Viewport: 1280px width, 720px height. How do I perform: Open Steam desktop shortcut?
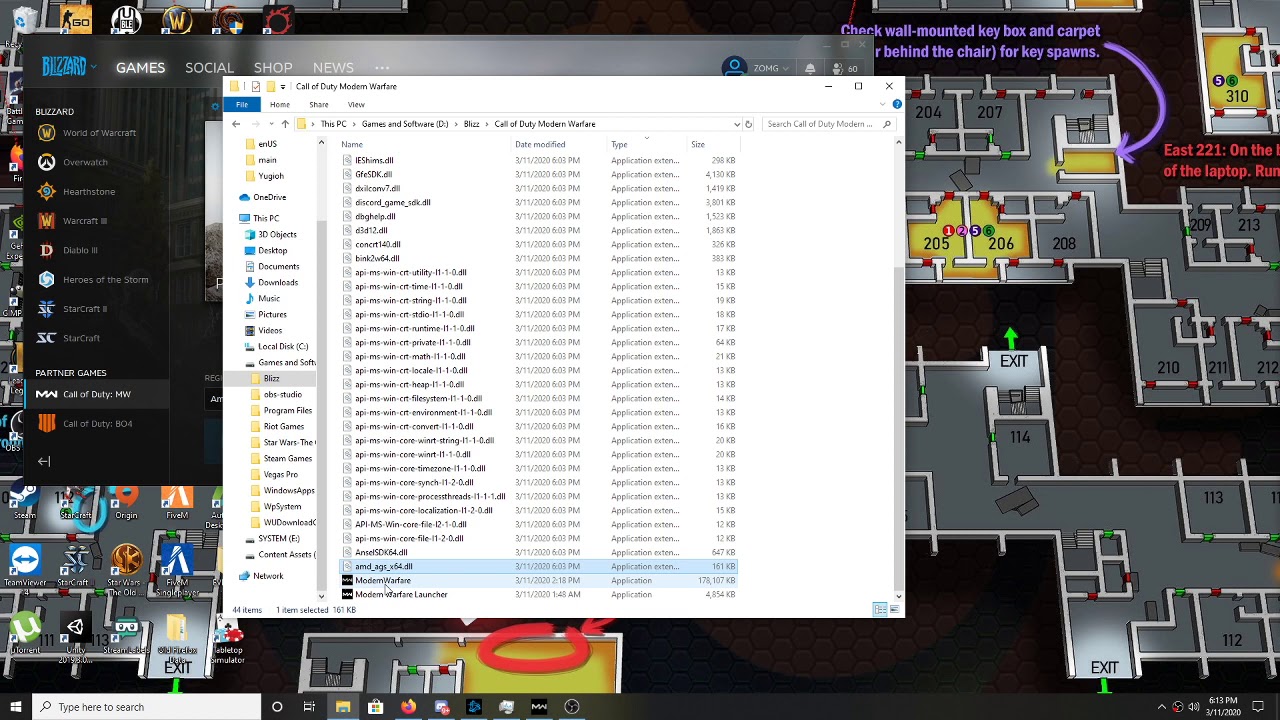pyautogui.click(x=25, y=501)
